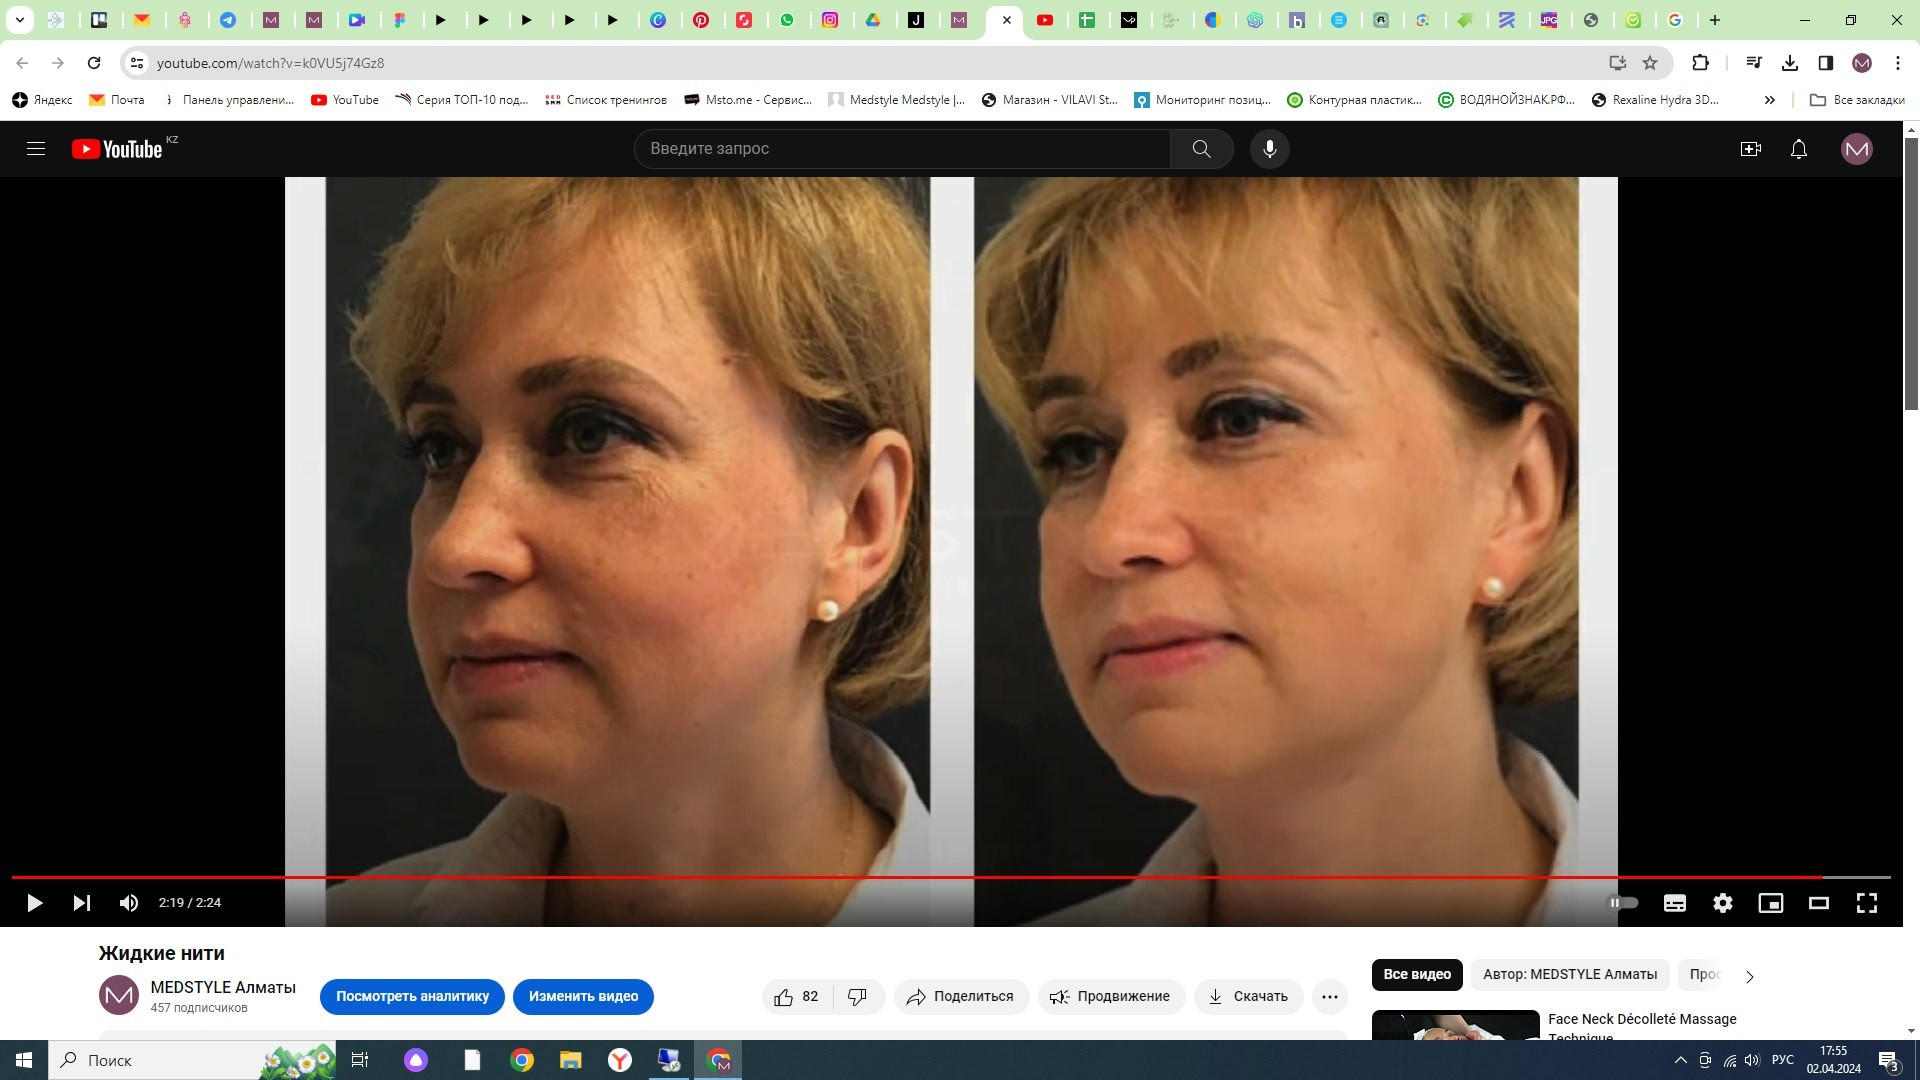Select the 'Автор: MEDSTYLE Алматы' chip
The image size is (1920, 1080).
1569,974
